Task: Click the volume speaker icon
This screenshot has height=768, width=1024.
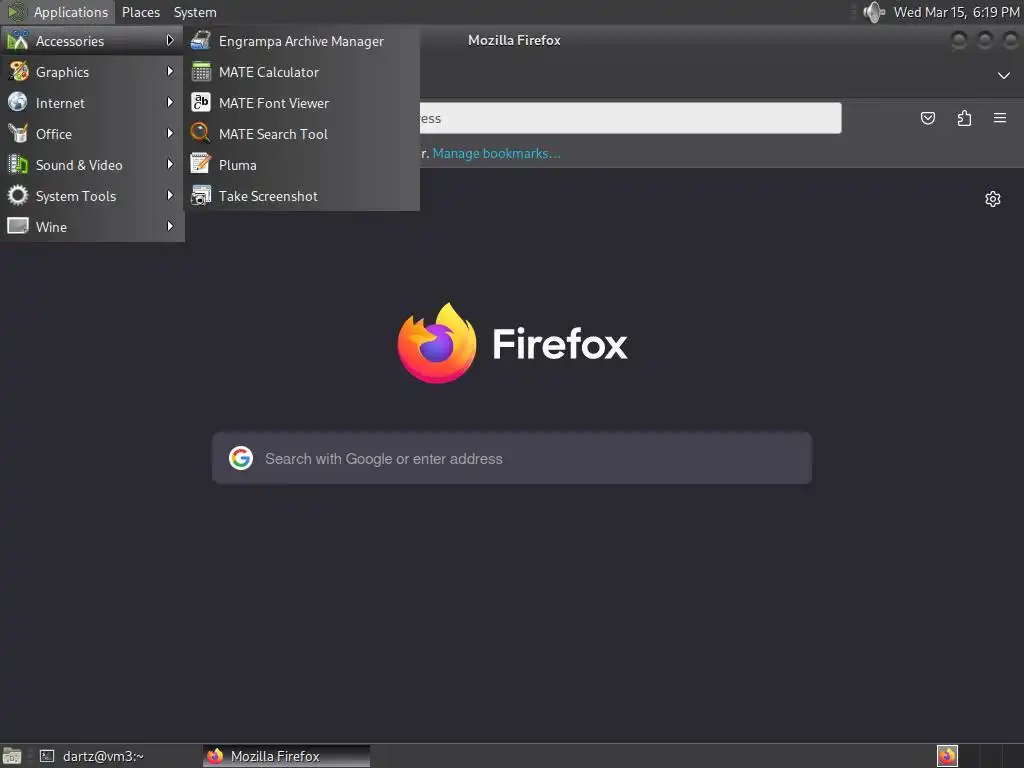Action: click(874, 12)
